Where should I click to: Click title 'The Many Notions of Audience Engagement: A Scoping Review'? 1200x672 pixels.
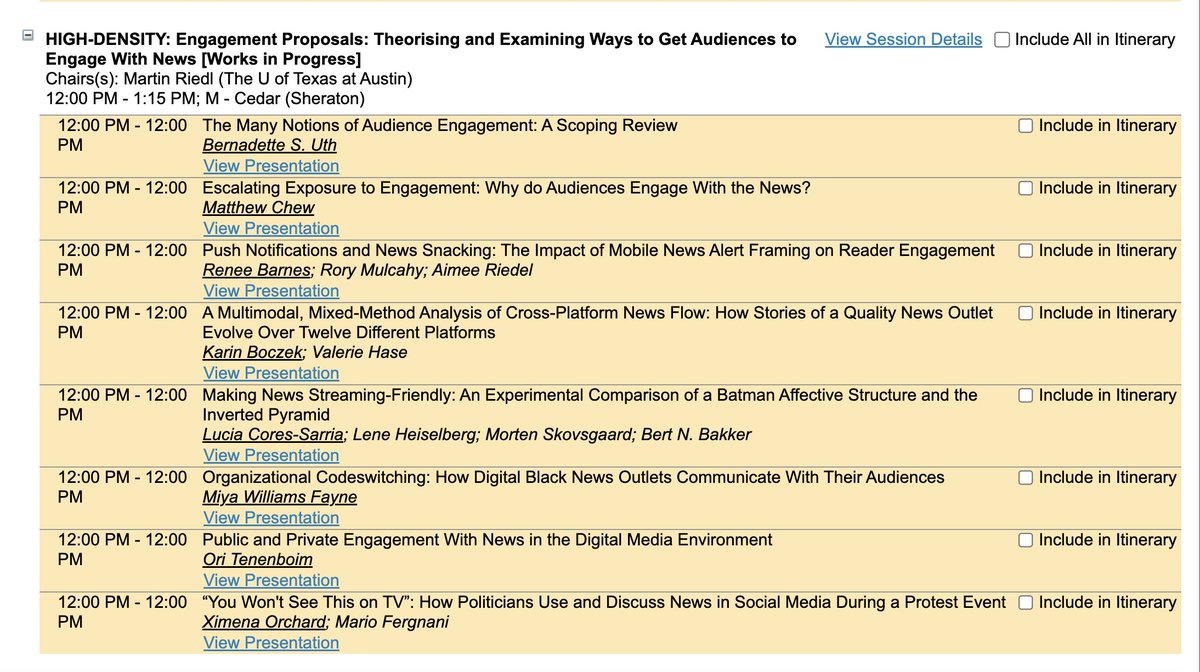440,126
